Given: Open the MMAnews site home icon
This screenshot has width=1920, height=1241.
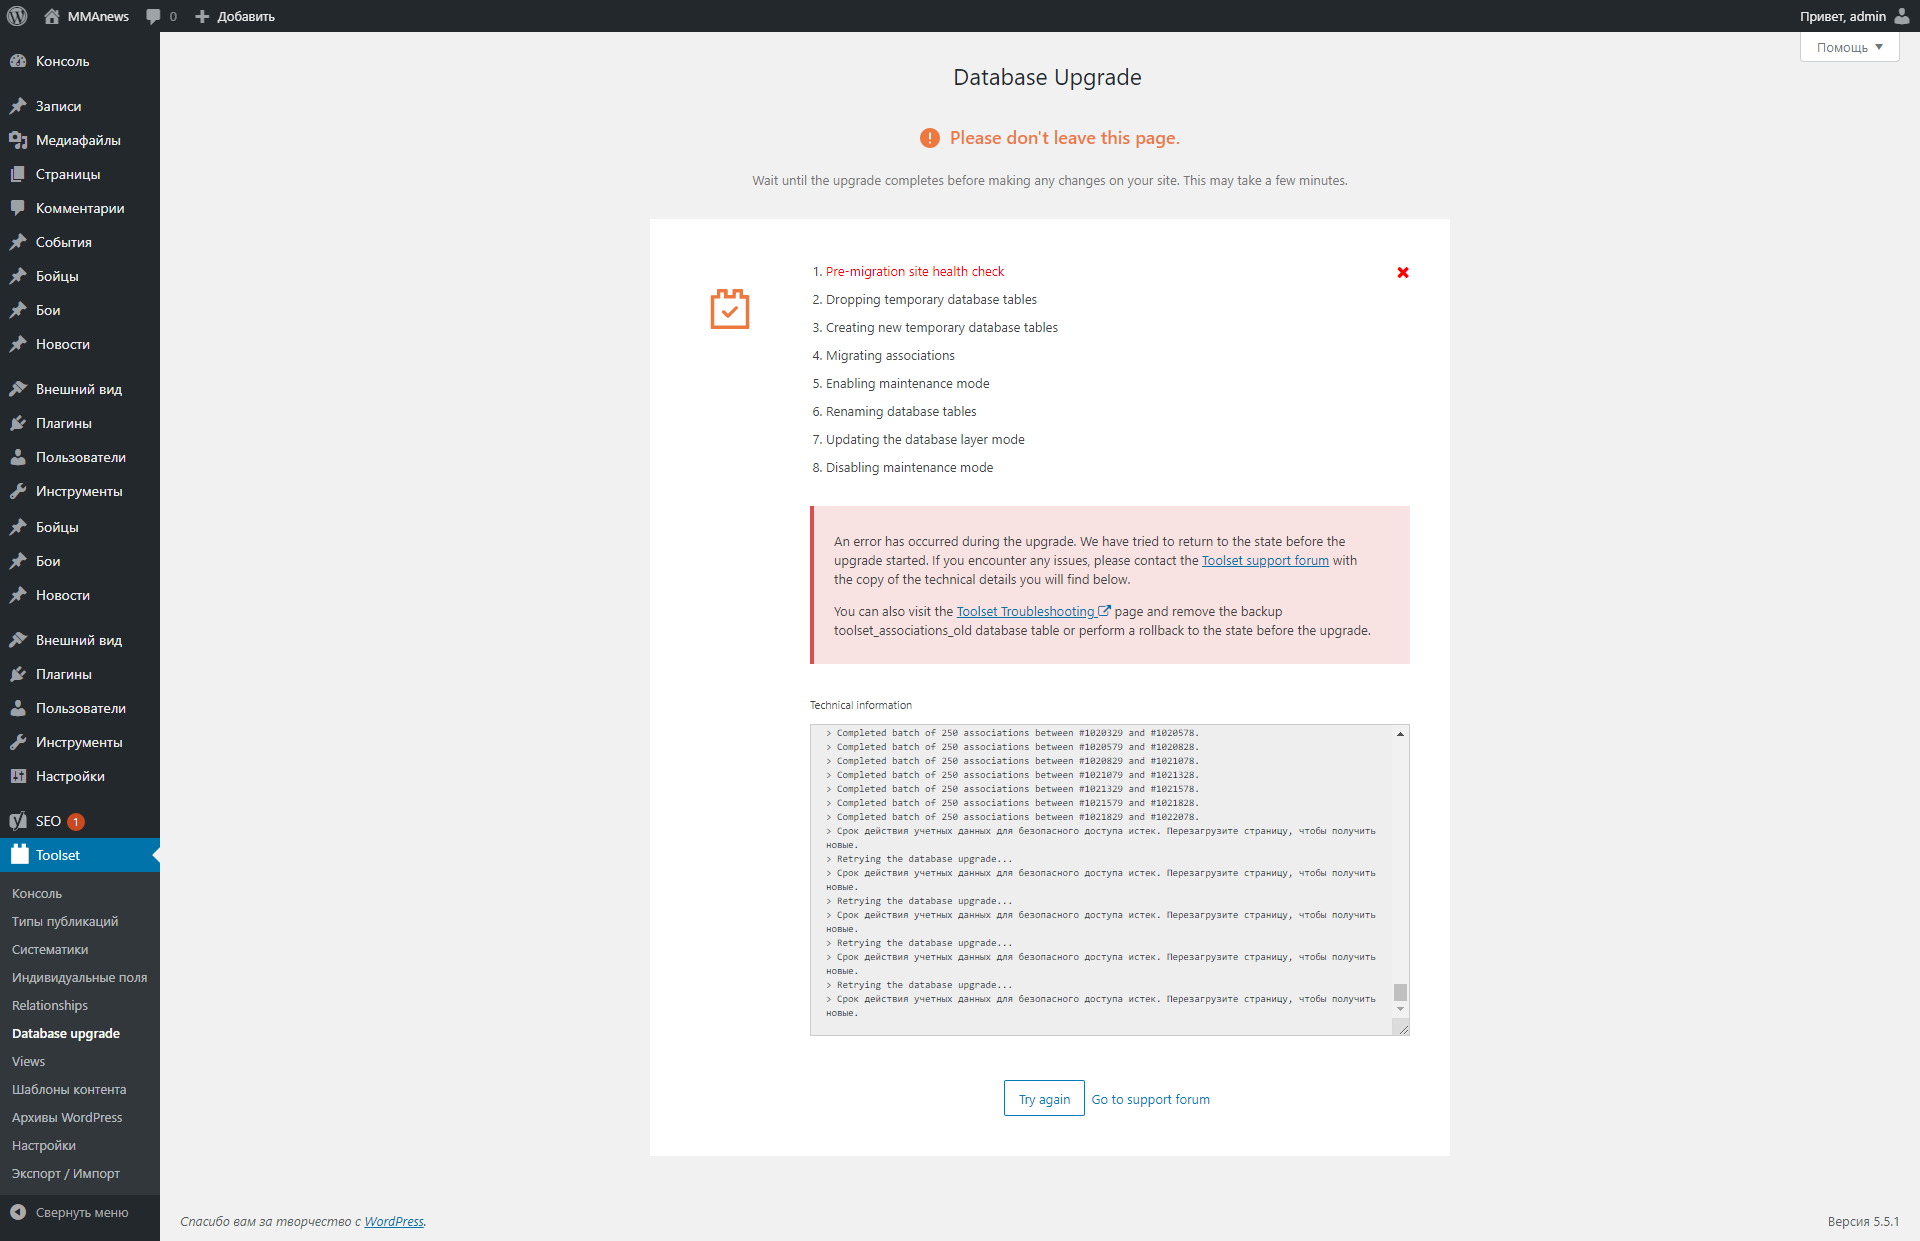Looking at the screenshot, I should (x=52, y=16).
